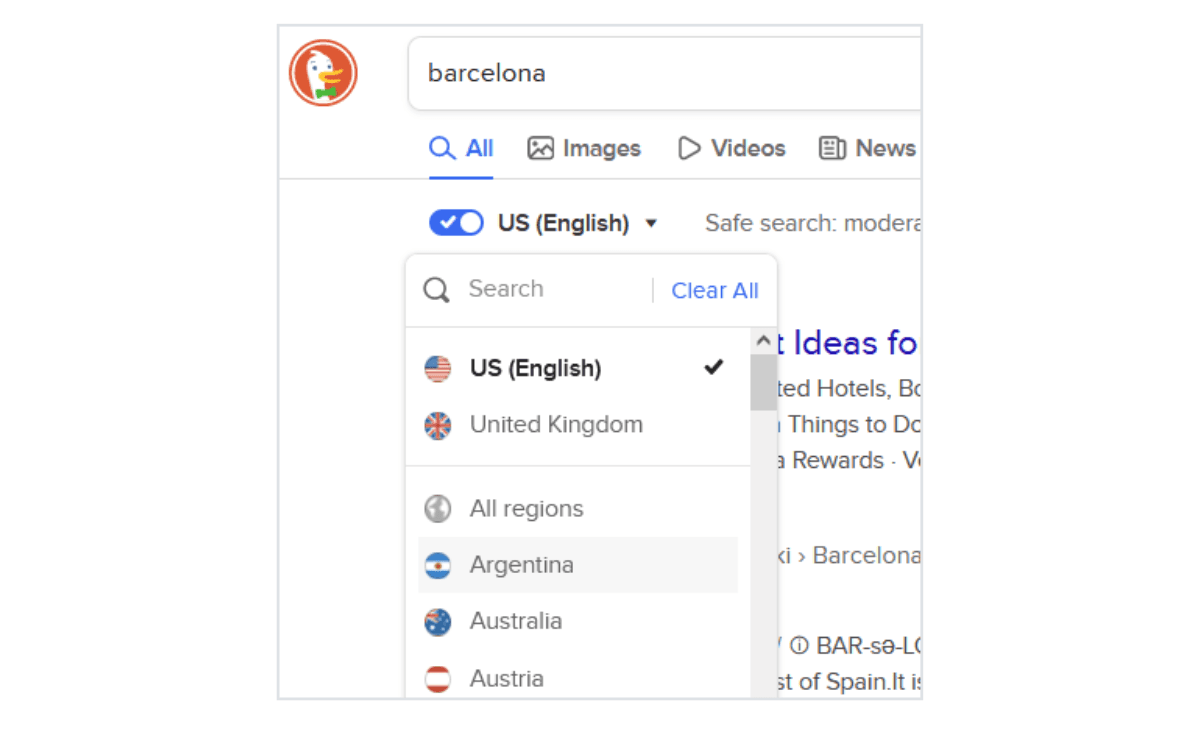1200x732 pixels.
Task: Click the Argentina flag icon
Action: click(x=438, y=566)
